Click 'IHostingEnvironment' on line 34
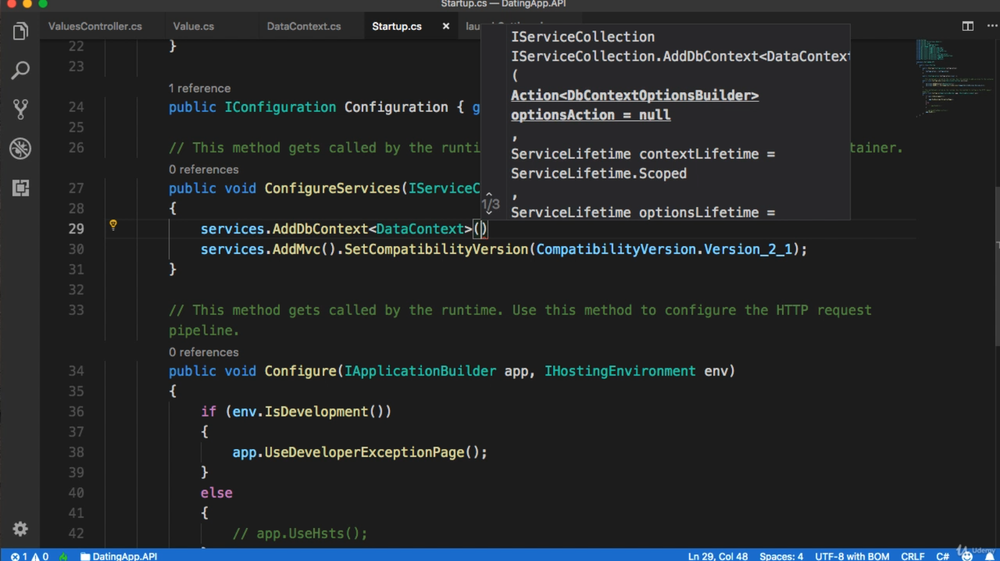 [620, 371]
